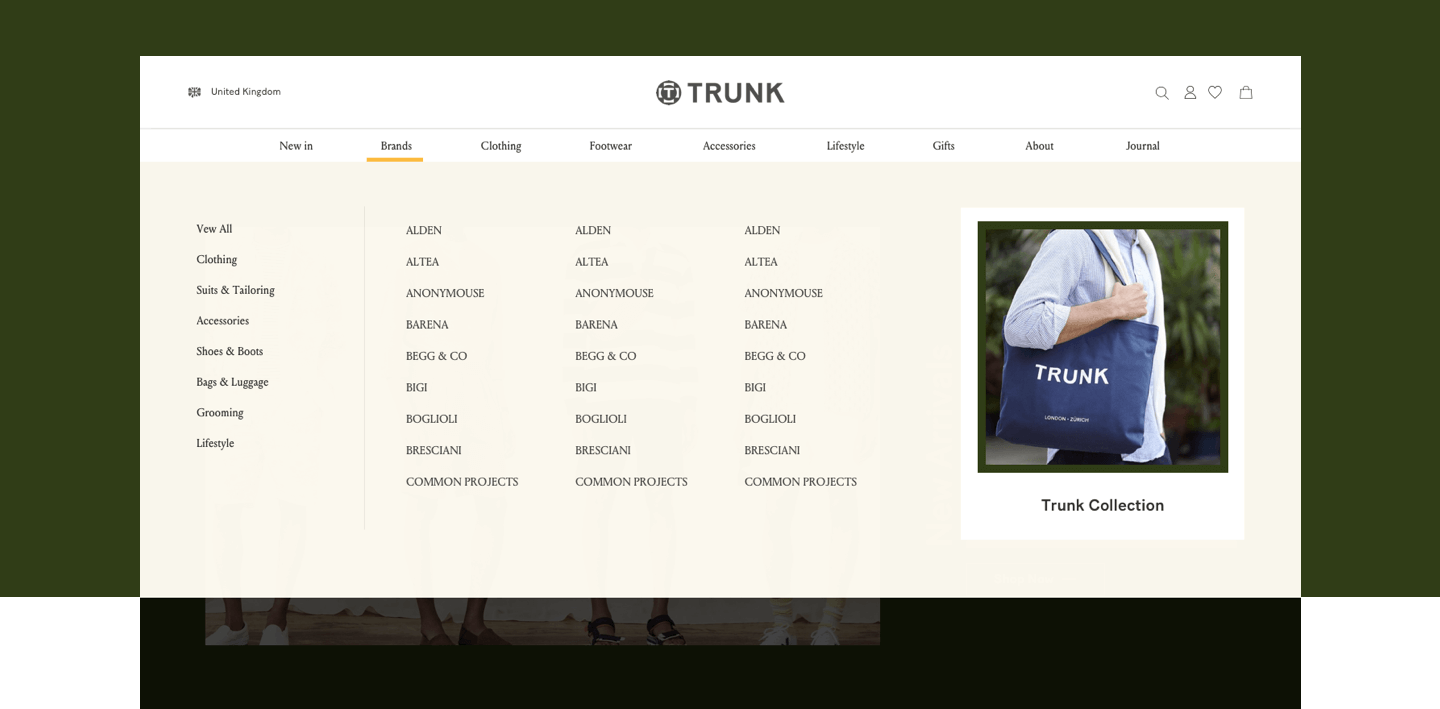
Task: Open the search icon
Action: [x=1161, y=92]
